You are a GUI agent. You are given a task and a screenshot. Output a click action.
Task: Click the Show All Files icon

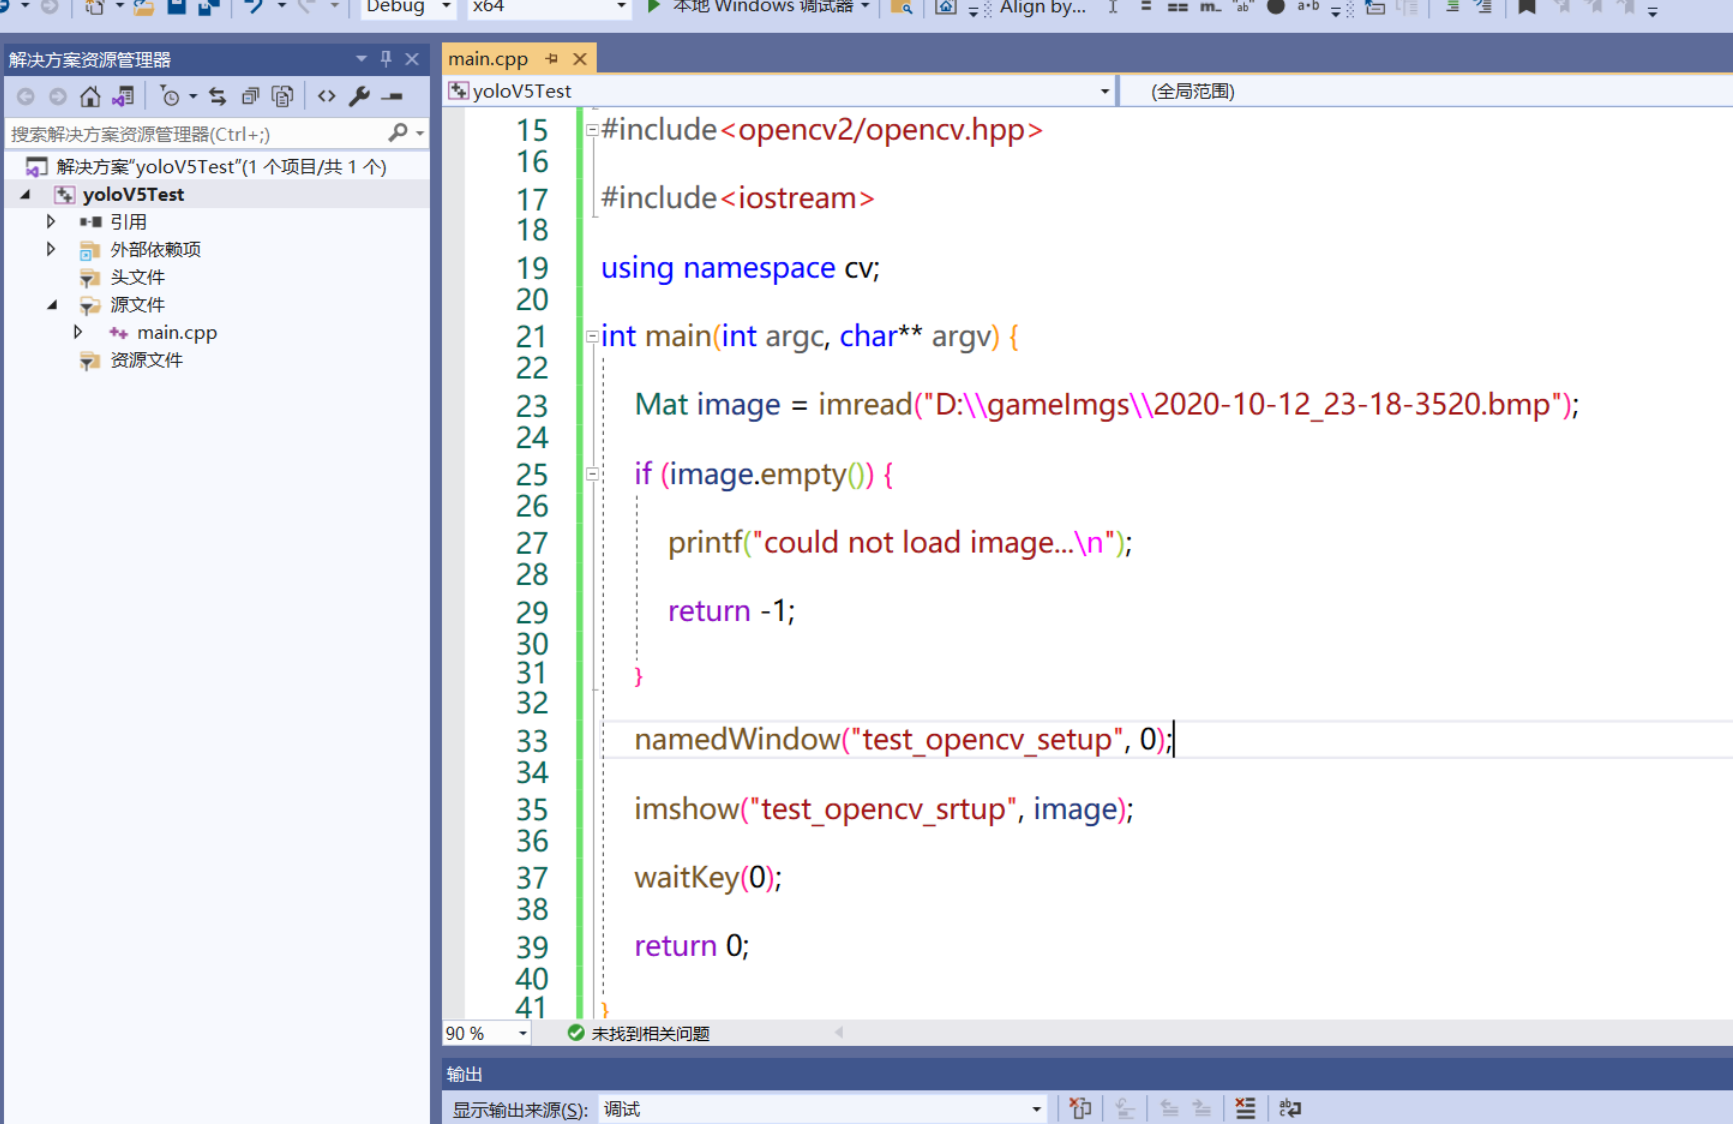(283, 96)
